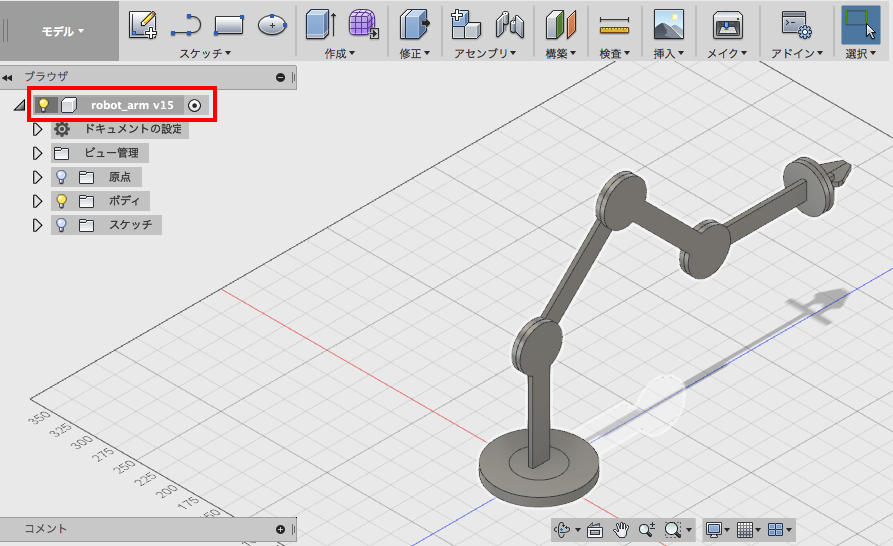This screenshot has height=546, width=893.
Task: Click the Measure inspect icon
Action: pos(614,26)
